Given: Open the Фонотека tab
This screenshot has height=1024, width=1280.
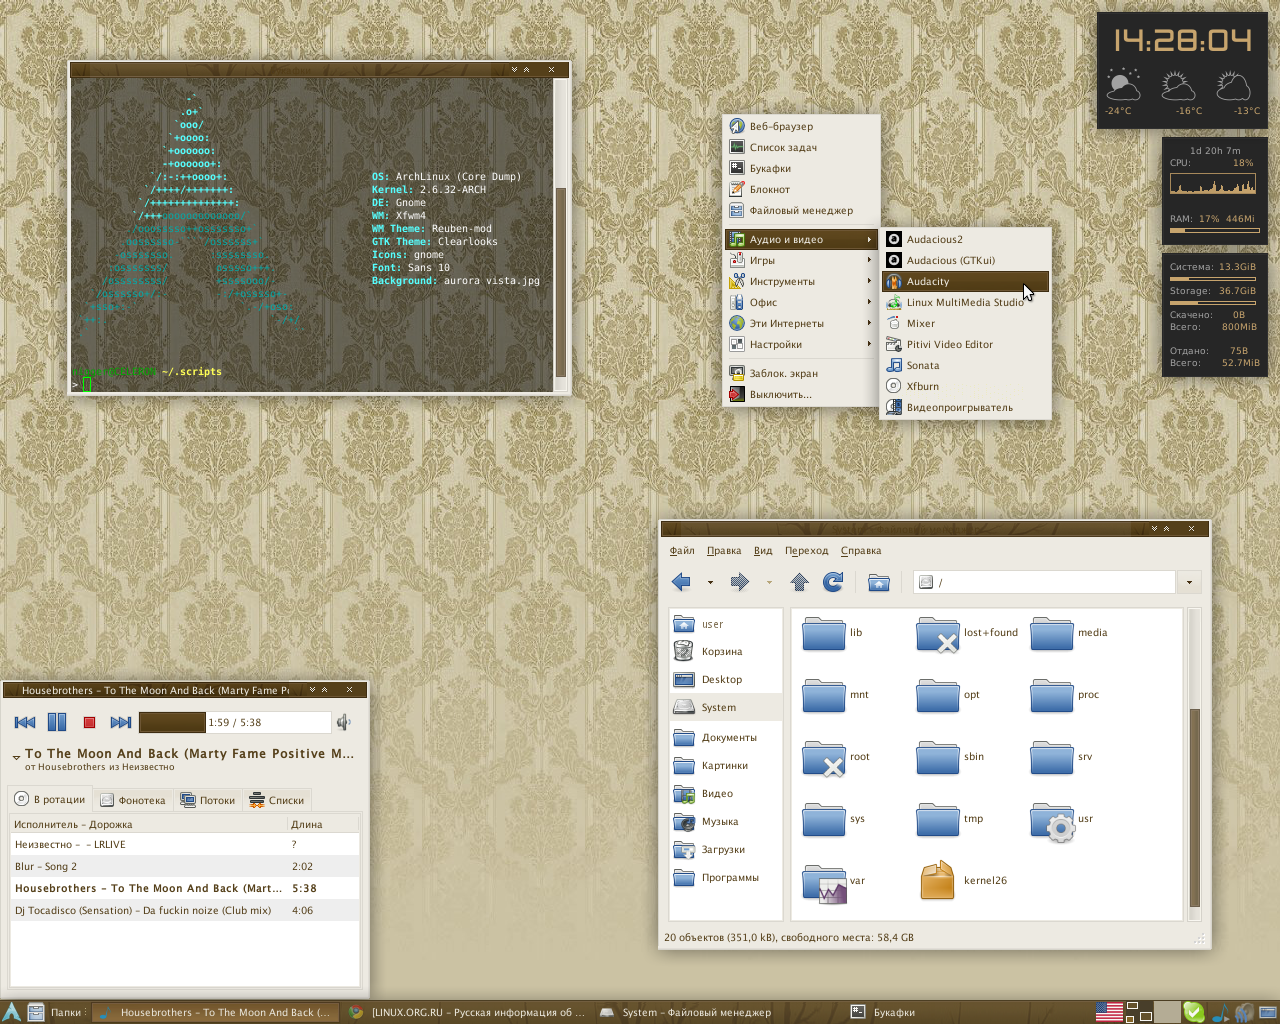Looking at the screenshot, I should (132, 800).
